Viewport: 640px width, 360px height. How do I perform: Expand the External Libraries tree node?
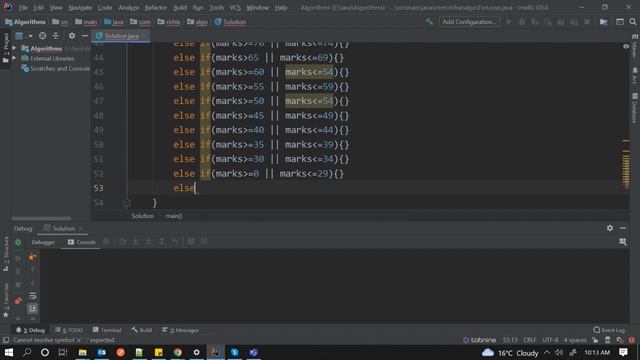pyautogui.click(x=15, y=58)
